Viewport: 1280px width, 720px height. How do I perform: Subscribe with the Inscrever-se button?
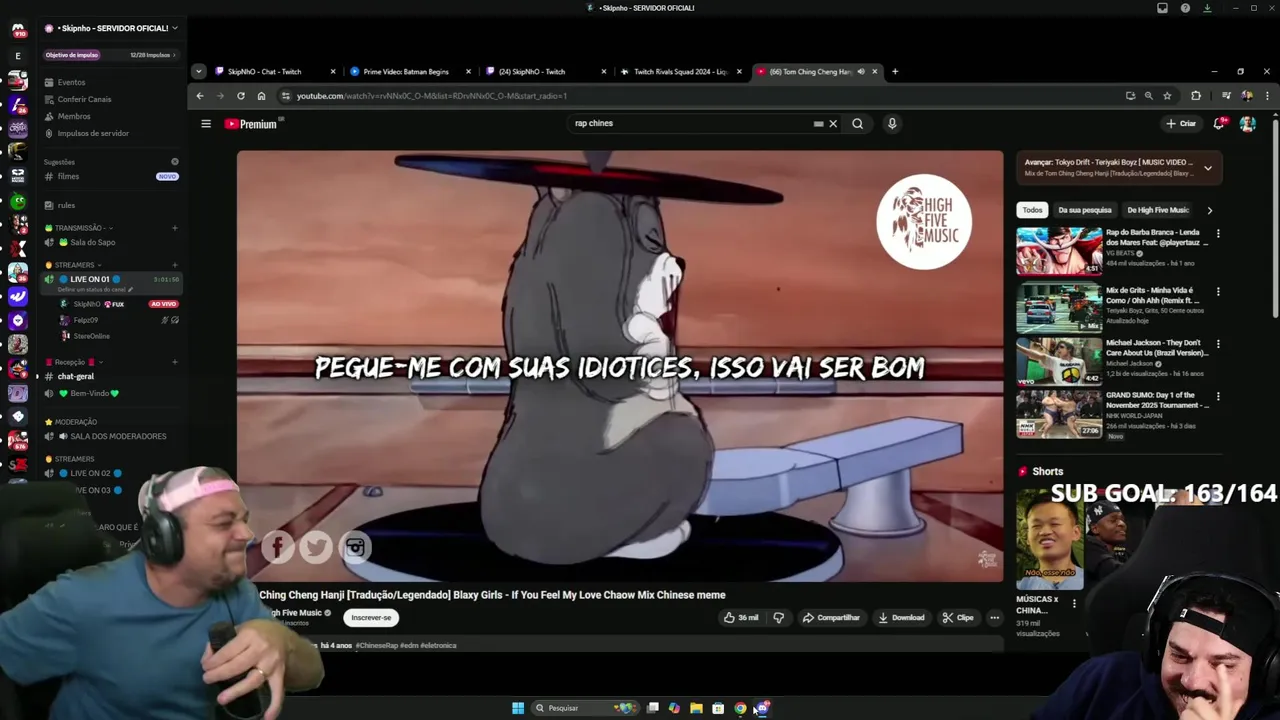pyautogui.click(x=371, y=618)
